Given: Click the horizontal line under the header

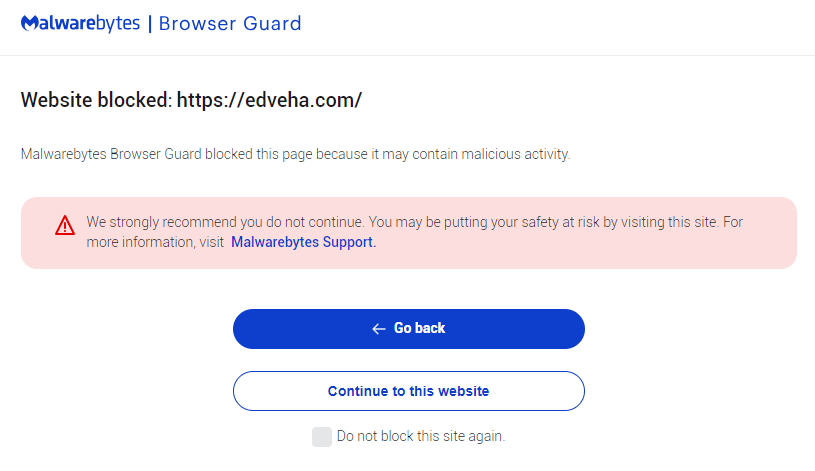Looking at the screenshot, I should (x=407, y=55).
